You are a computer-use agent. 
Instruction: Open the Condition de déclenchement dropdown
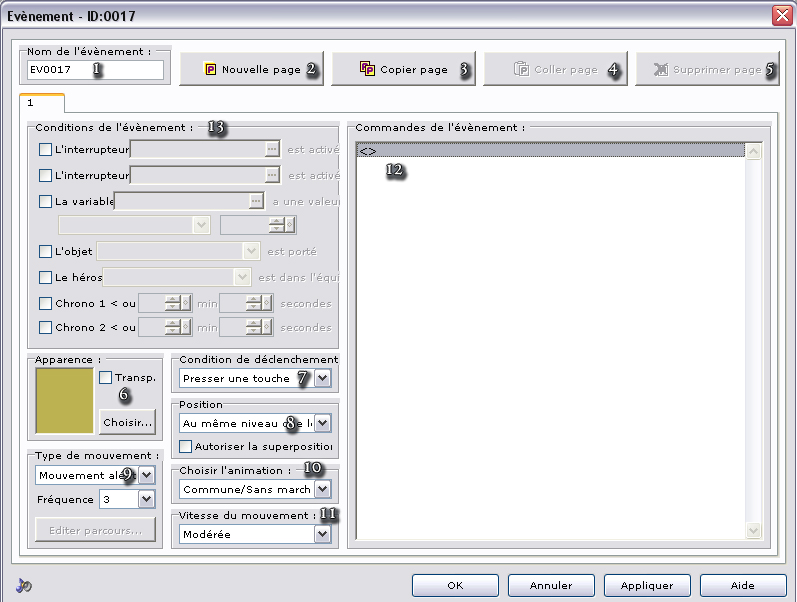tap(322, 379)
